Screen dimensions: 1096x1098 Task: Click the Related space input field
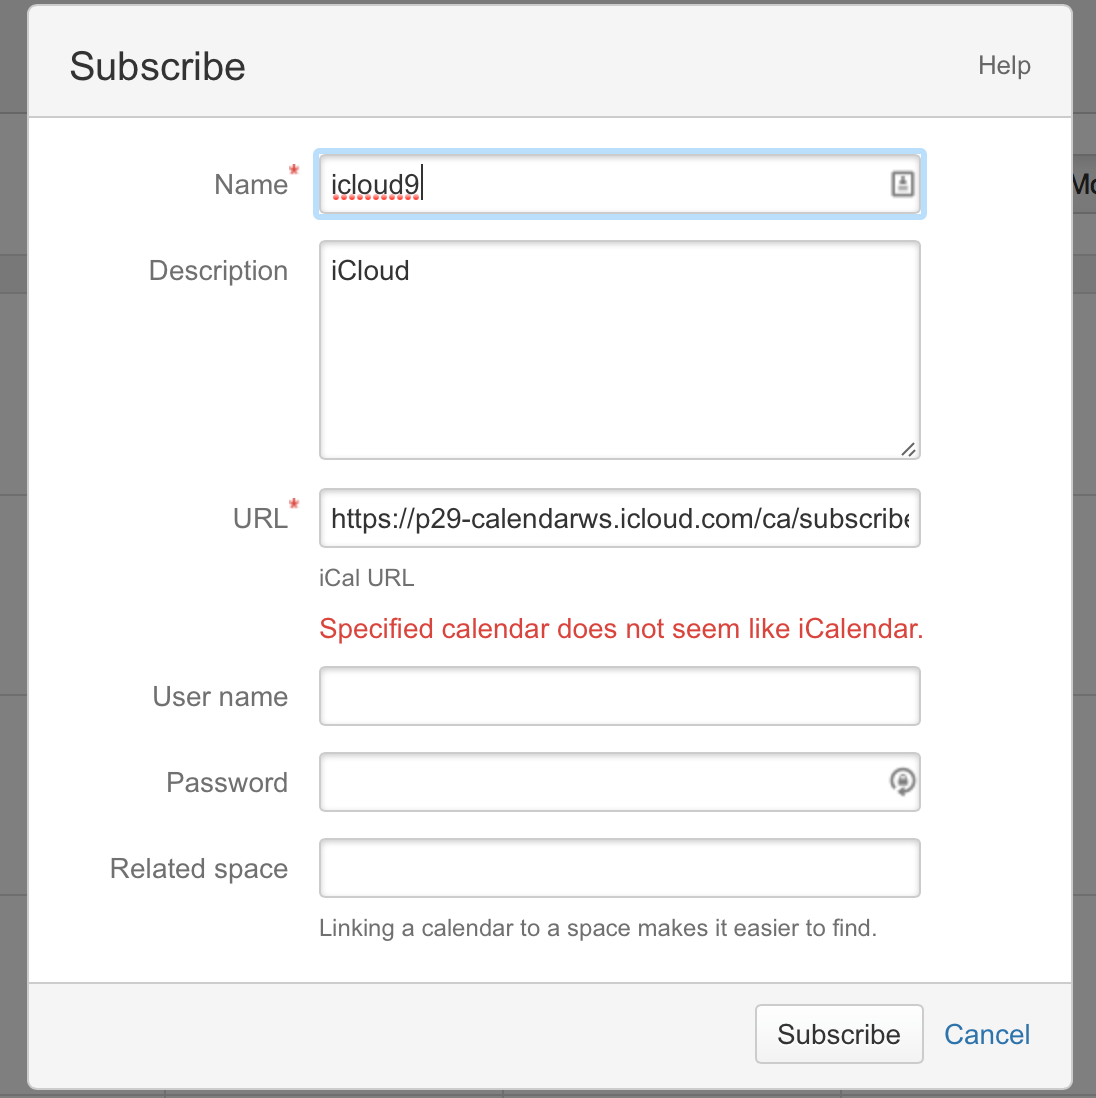pyautogui.click(x=619, y=868)
